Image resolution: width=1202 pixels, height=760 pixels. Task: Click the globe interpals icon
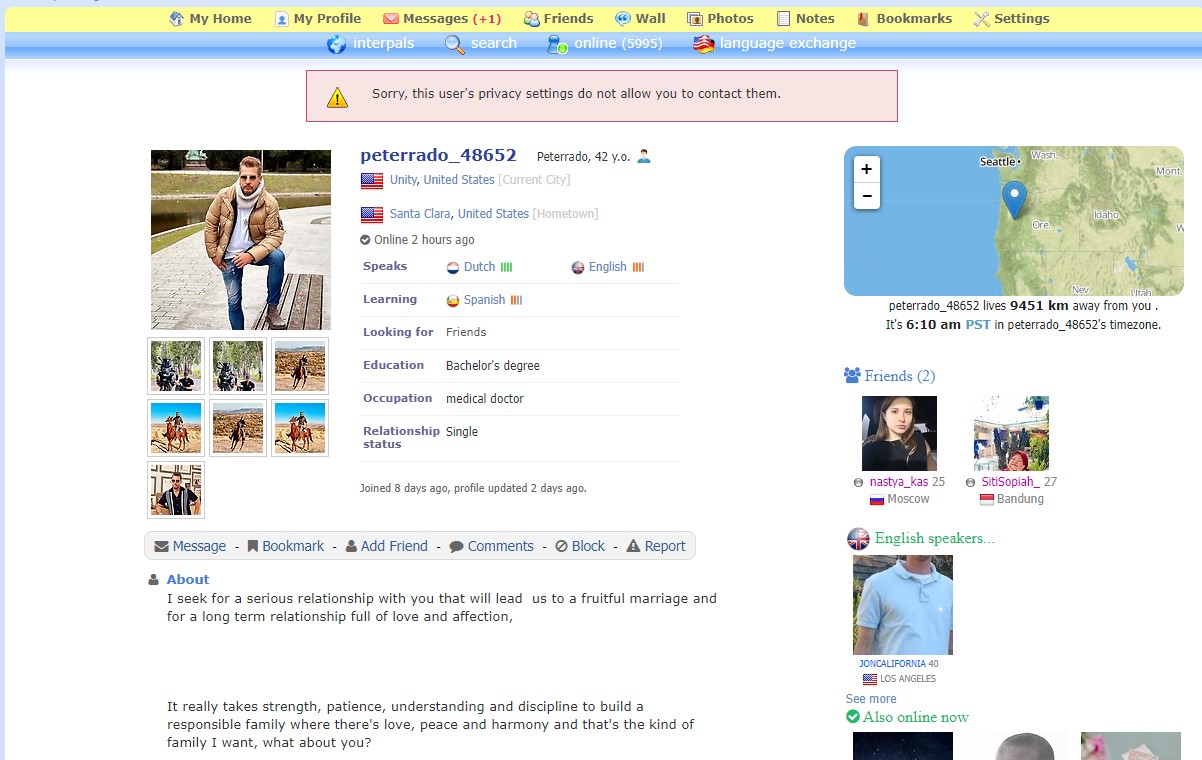point(336,44)
